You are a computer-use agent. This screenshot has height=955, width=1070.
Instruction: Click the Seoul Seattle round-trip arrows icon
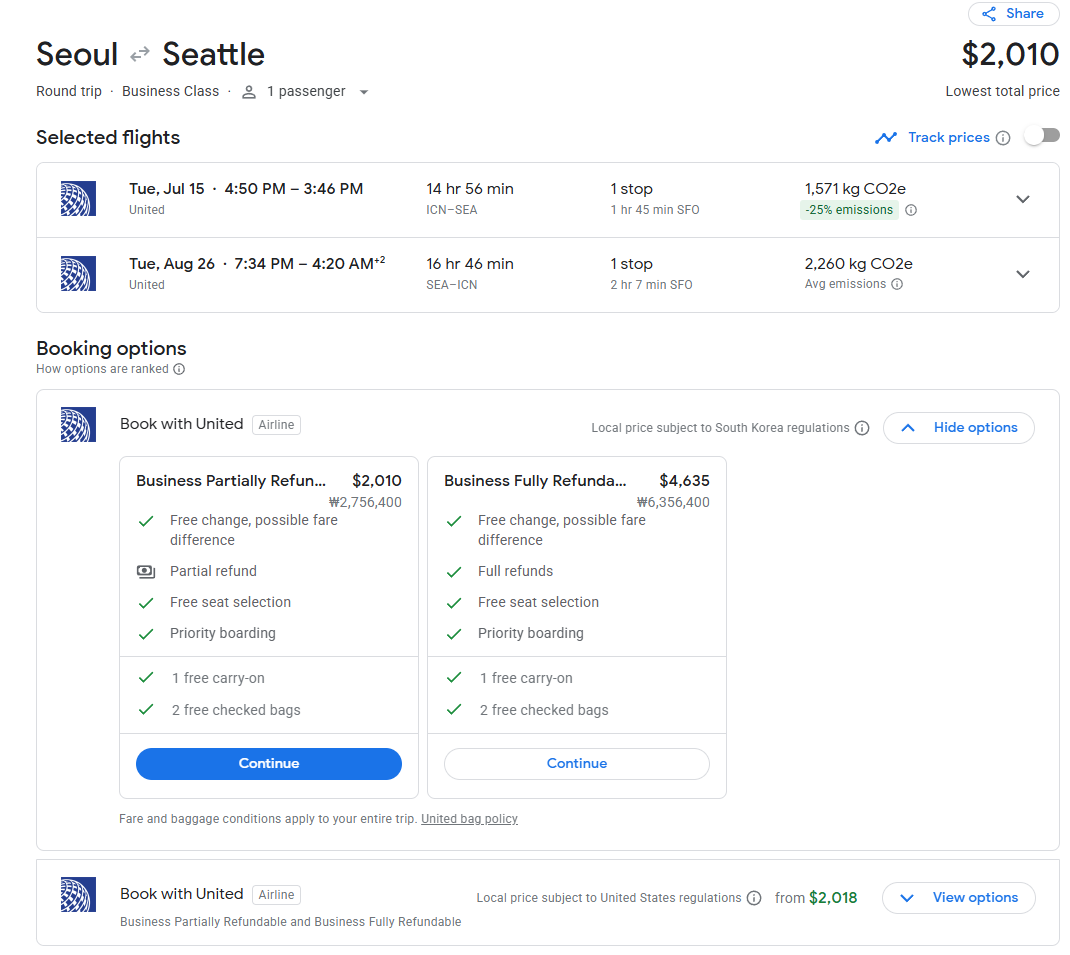pyautogui.click(x=140, y=54)
